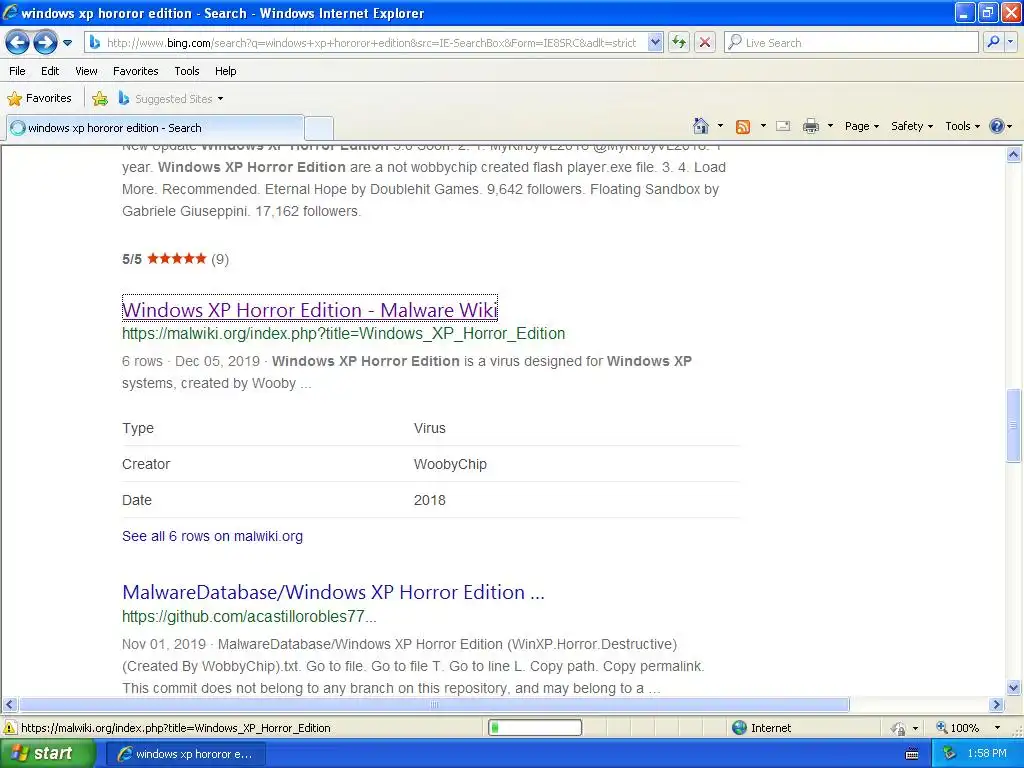The image size is (1024, 768).
Task: Click the vertical scrollbar thumb
Action: click(x=1014, y=425)
